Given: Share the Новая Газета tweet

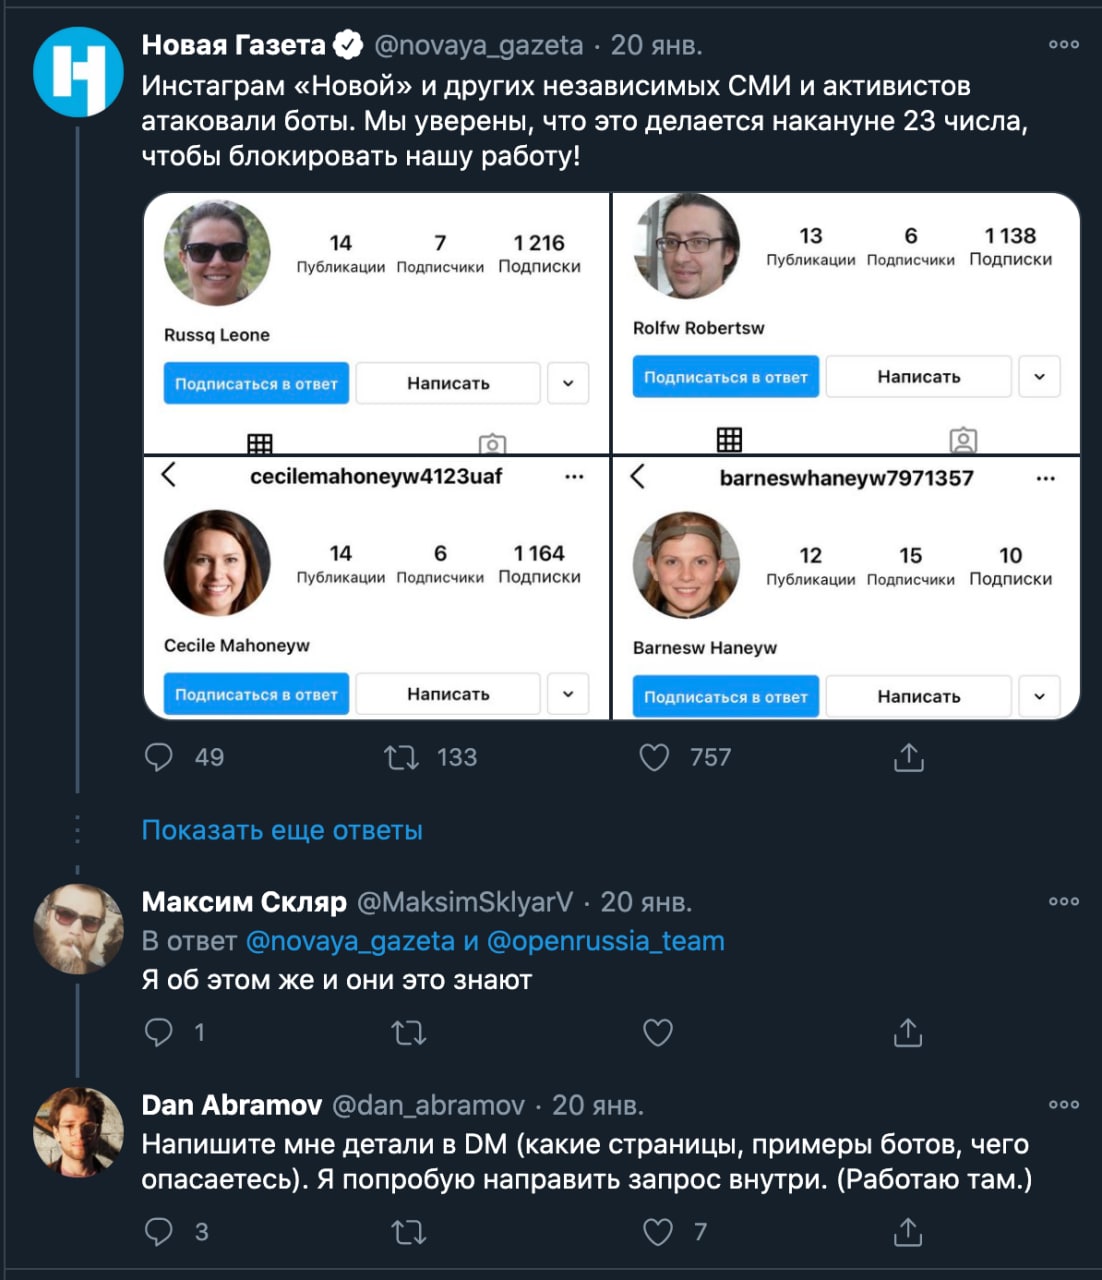Looking at the screenshot, I should click(908, 757).
